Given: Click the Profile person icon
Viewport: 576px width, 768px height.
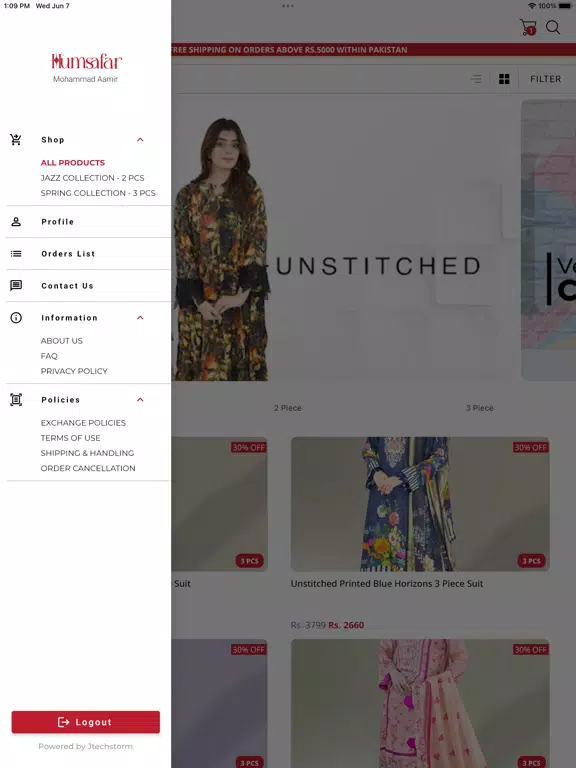Looking at the screenshot, I should click(16, 222).
